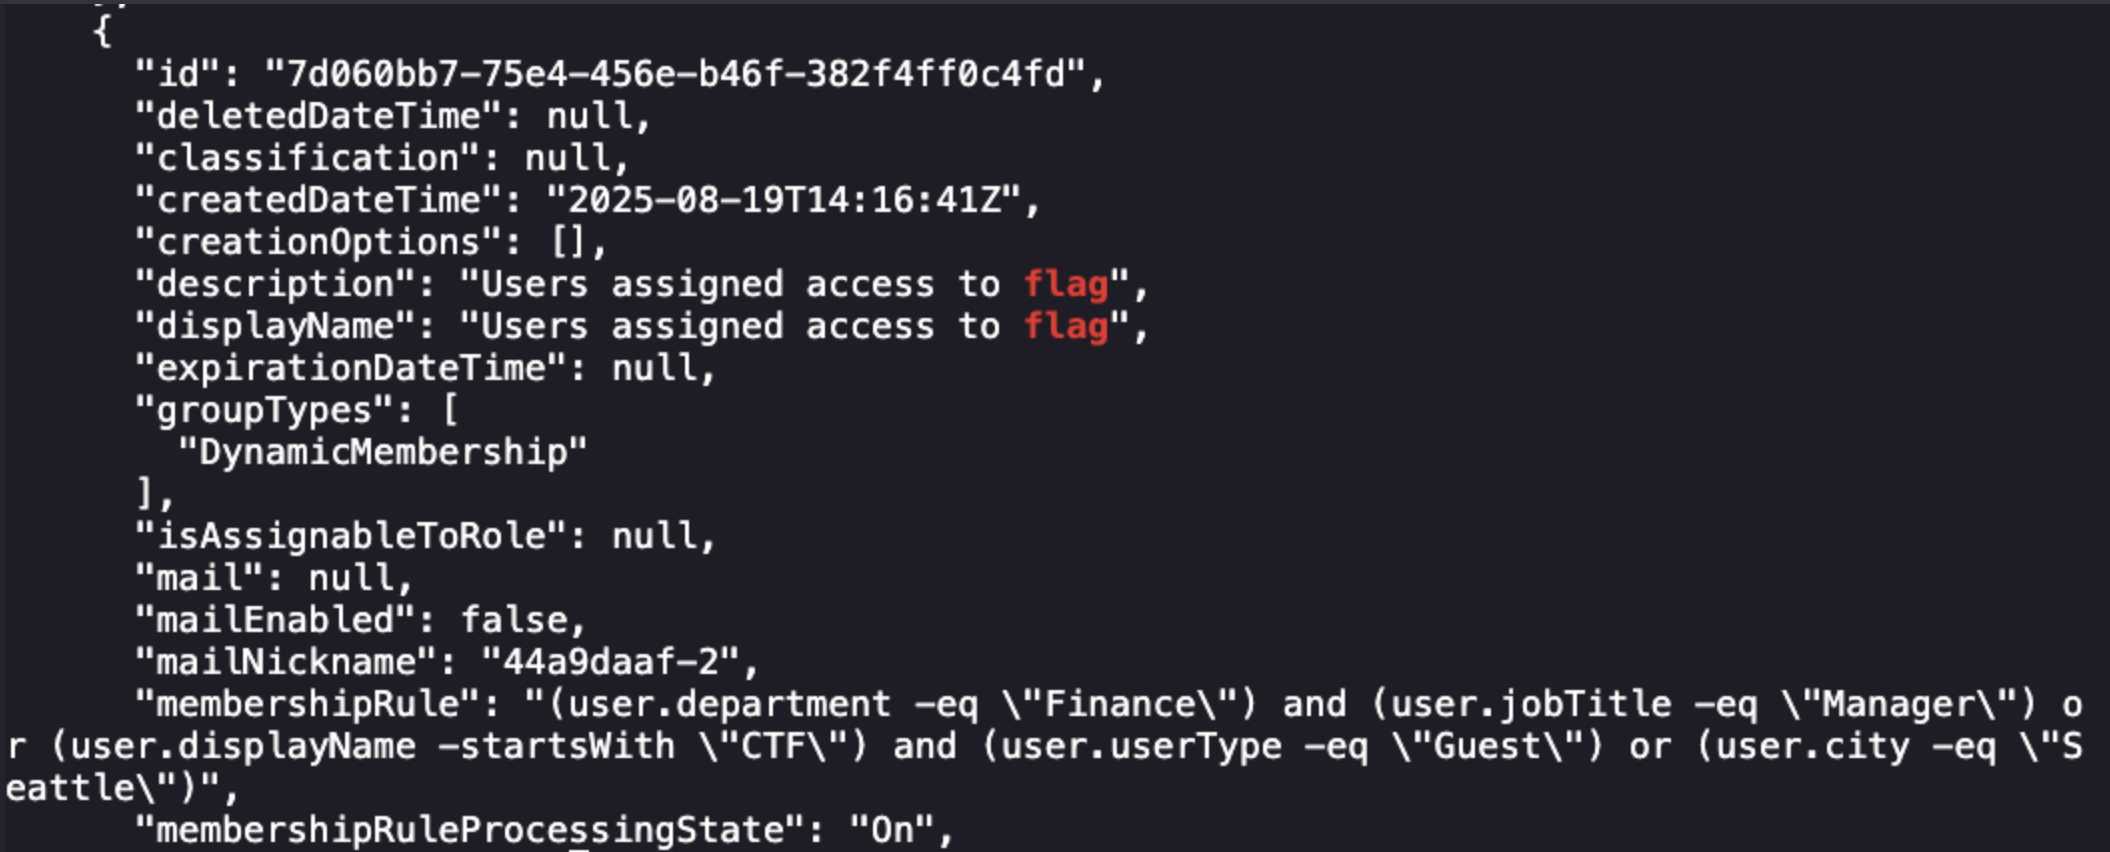This screenshot has width=2110, height=852.
Task: Click the opening curly brace of the object
Action: pos(102,32)
